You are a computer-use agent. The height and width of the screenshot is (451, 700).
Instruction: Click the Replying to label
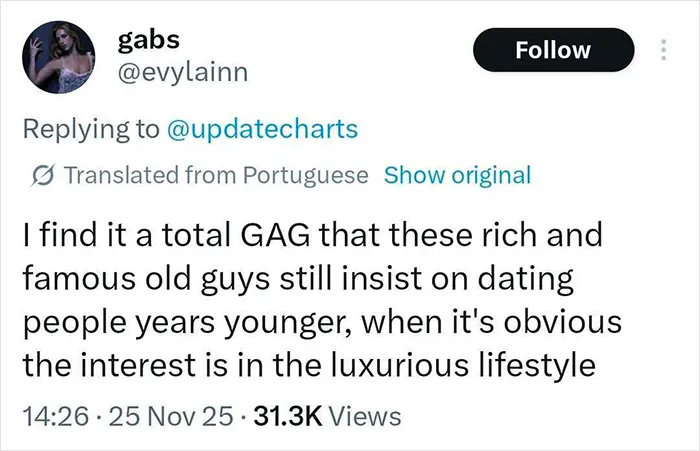coord(91,129)
